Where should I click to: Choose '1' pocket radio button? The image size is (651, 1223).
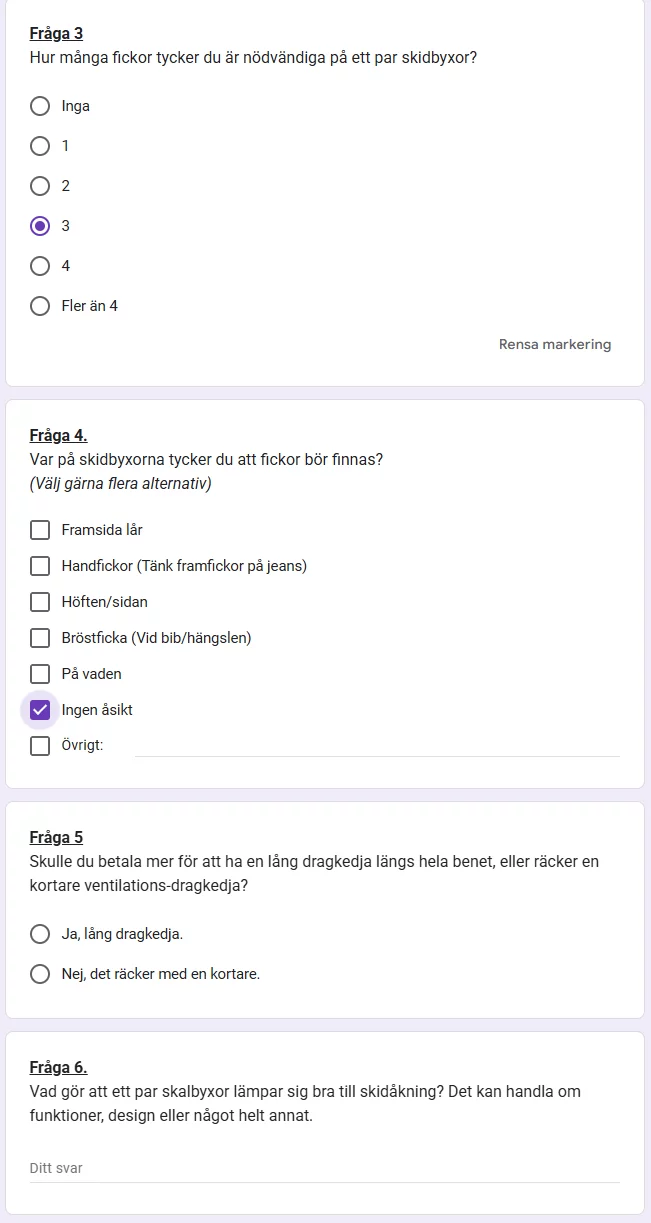[40, 146]
